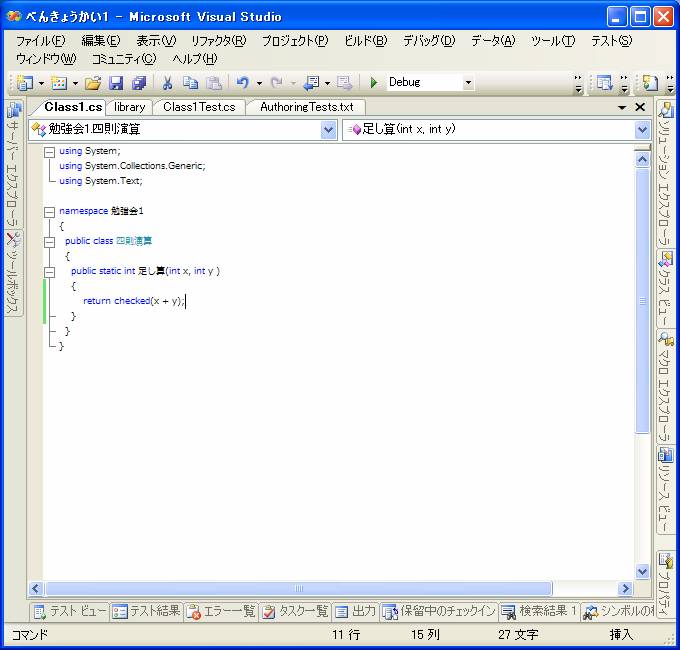Screen dimensions: 680x650
Task: Click the Save icon in the toolbar
Action: point(116,83)
